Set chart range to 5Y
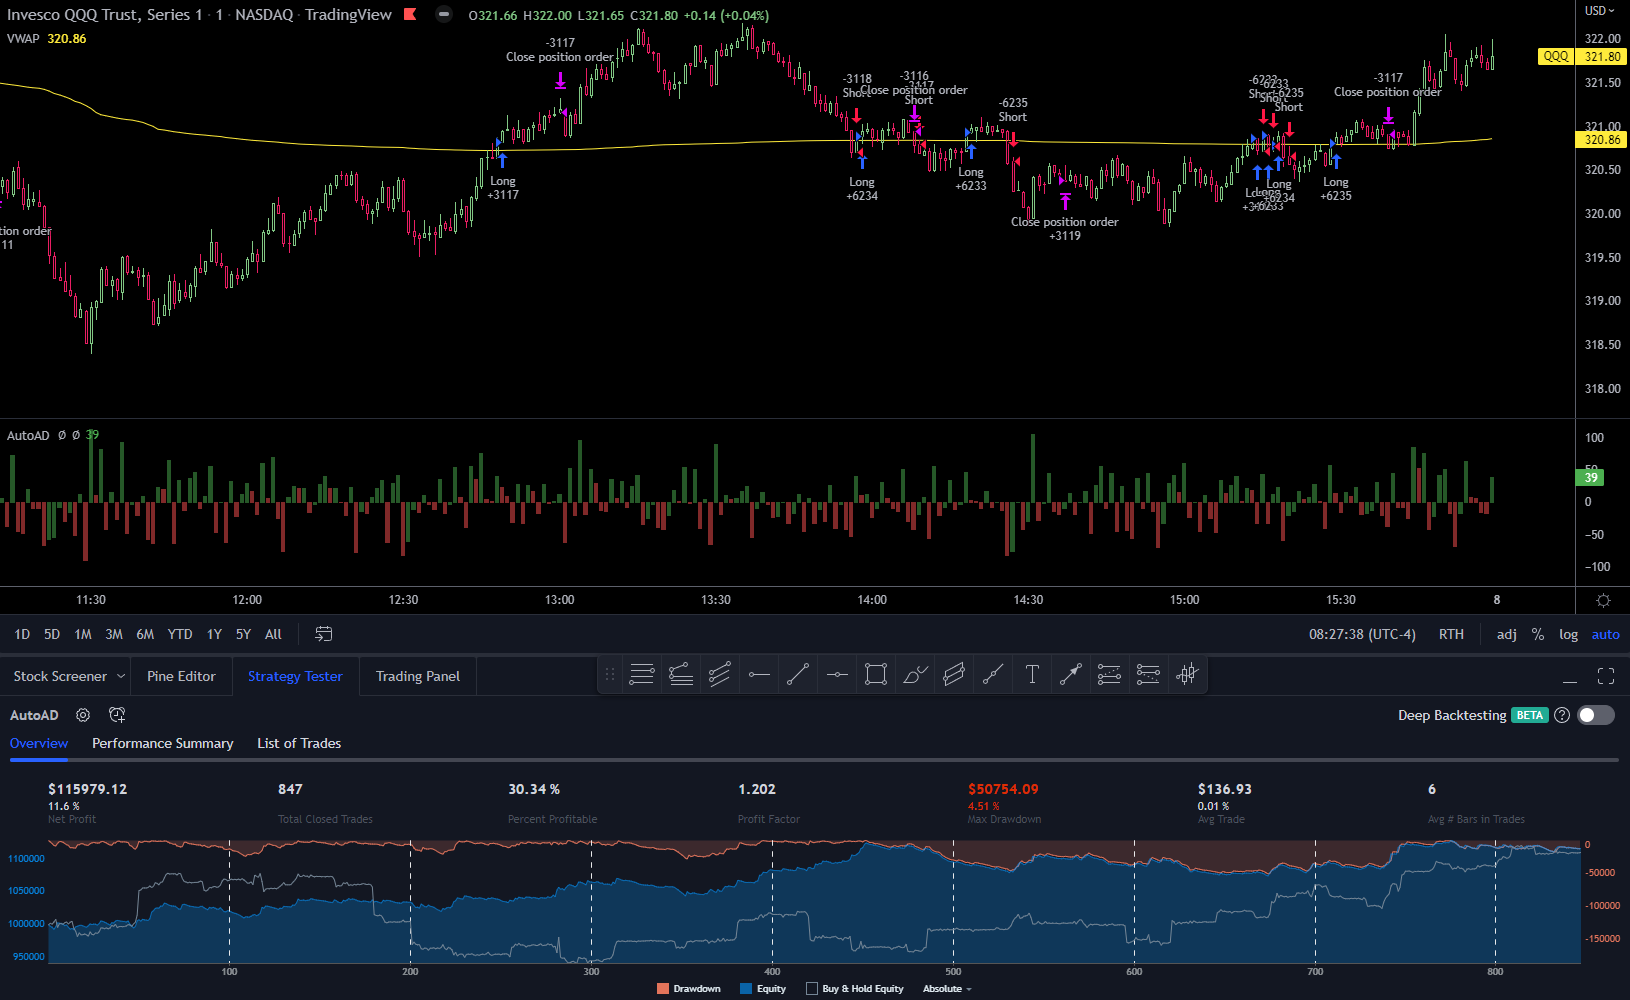Image resolution: width=1630 pixels, height=1000 pixels. tap(243, 634)
